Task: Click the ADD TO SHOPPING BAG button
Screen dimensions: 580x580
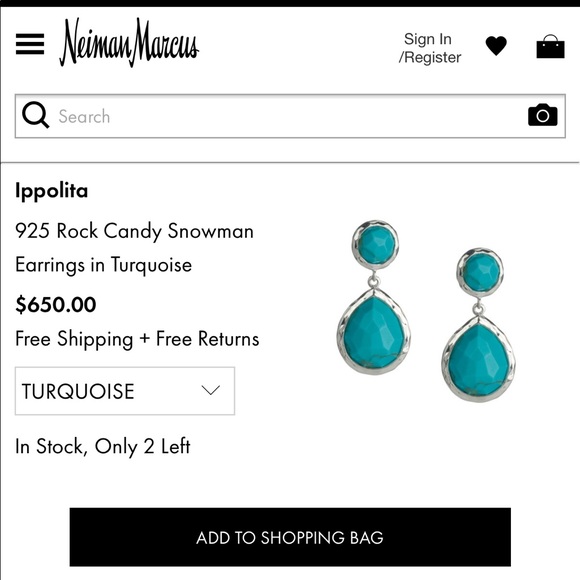Action: click(x=290, y=537)
